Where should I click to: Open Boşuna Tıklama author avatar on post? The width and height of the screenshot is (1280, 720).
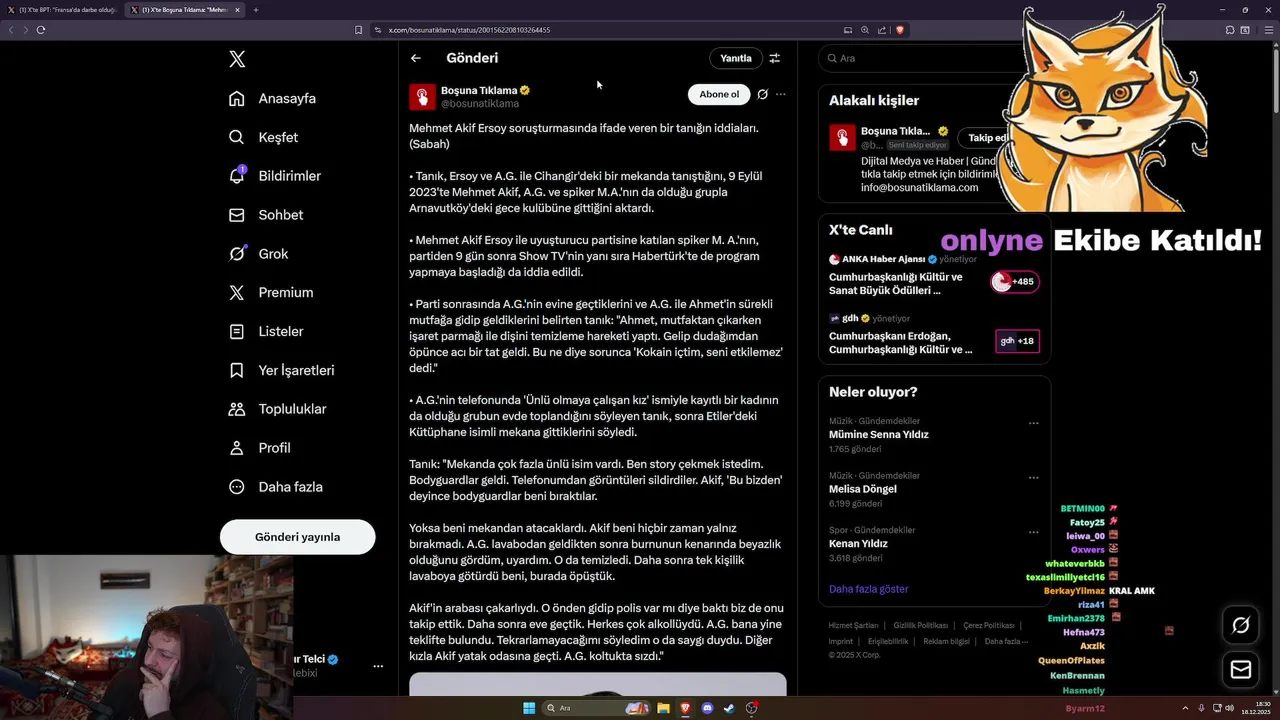(422, 96)
